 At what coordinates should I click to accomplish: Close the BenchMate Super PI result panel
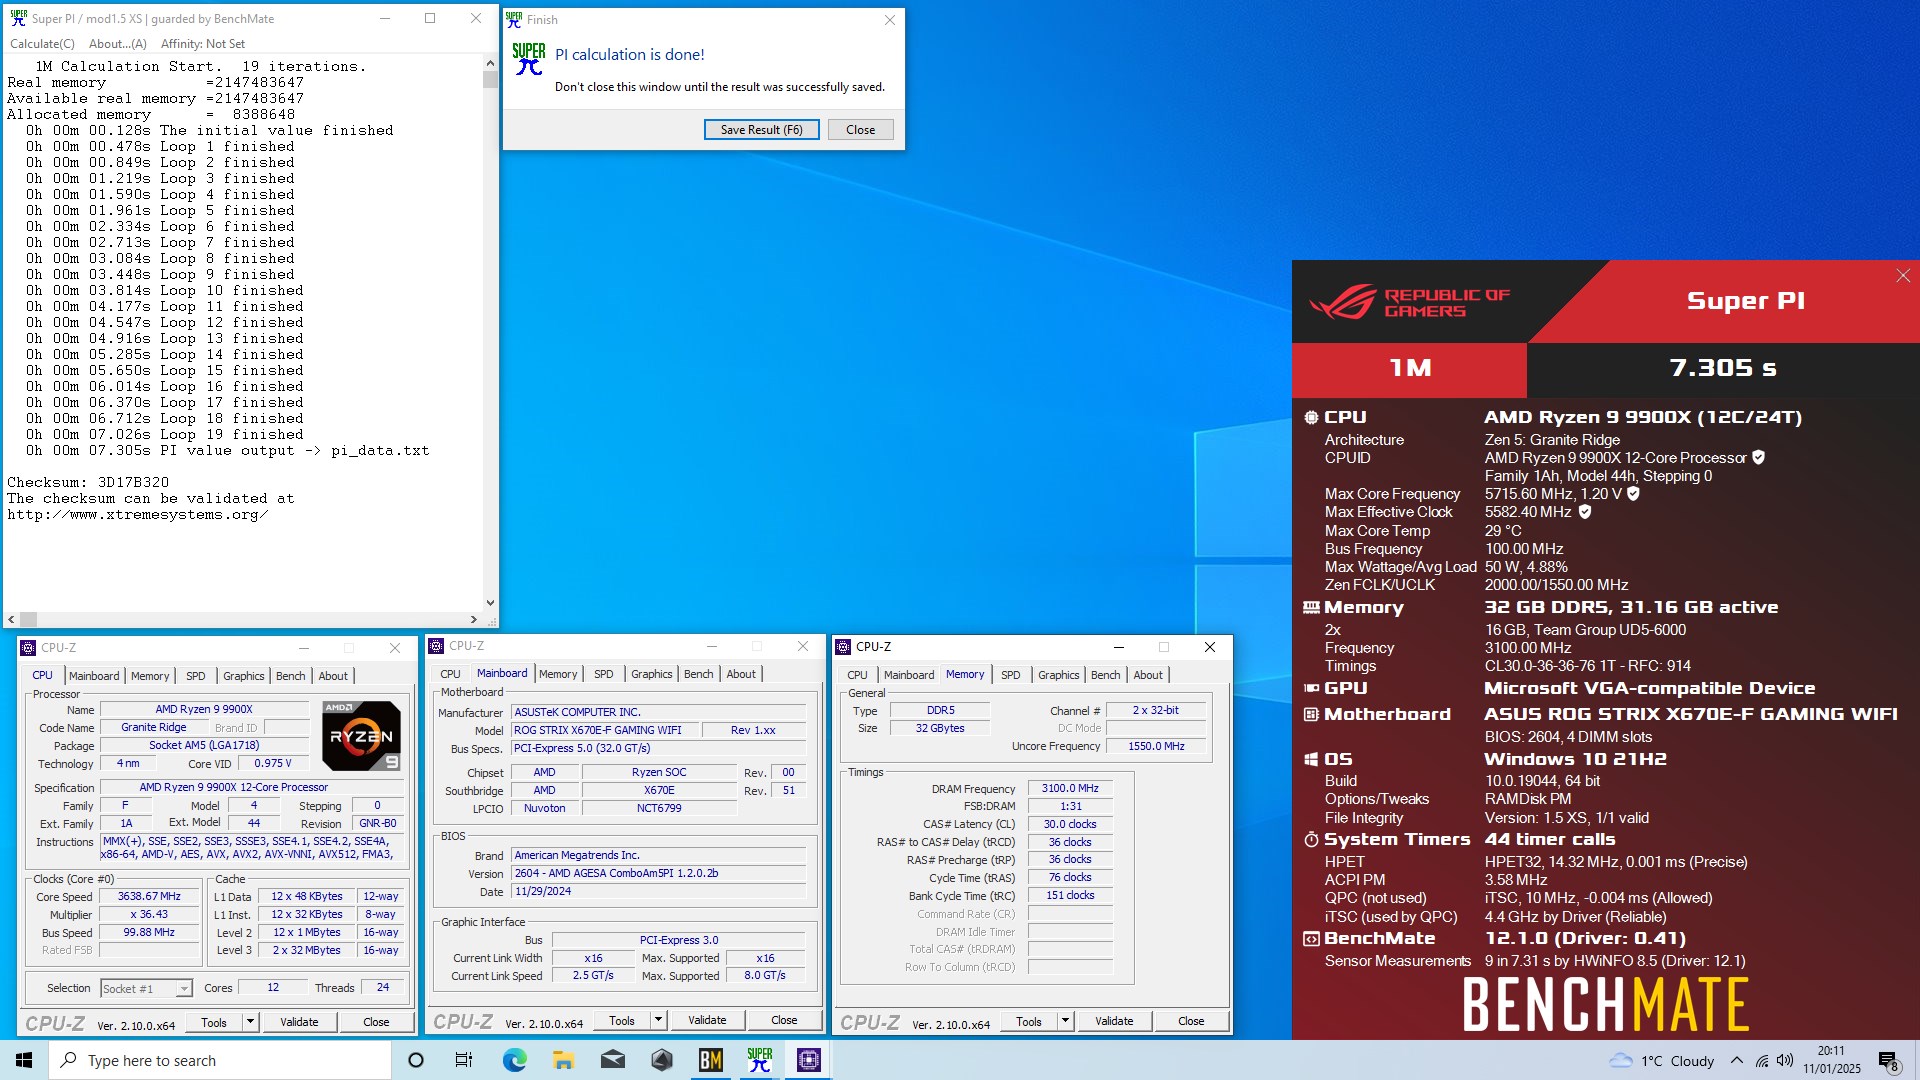point(1903,276)
